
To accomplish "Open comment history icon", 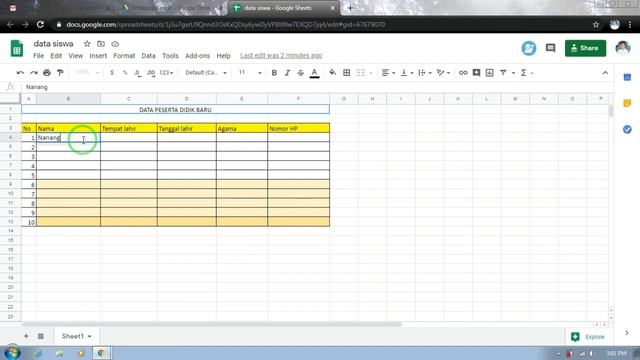I will click(x=551, y=48).
